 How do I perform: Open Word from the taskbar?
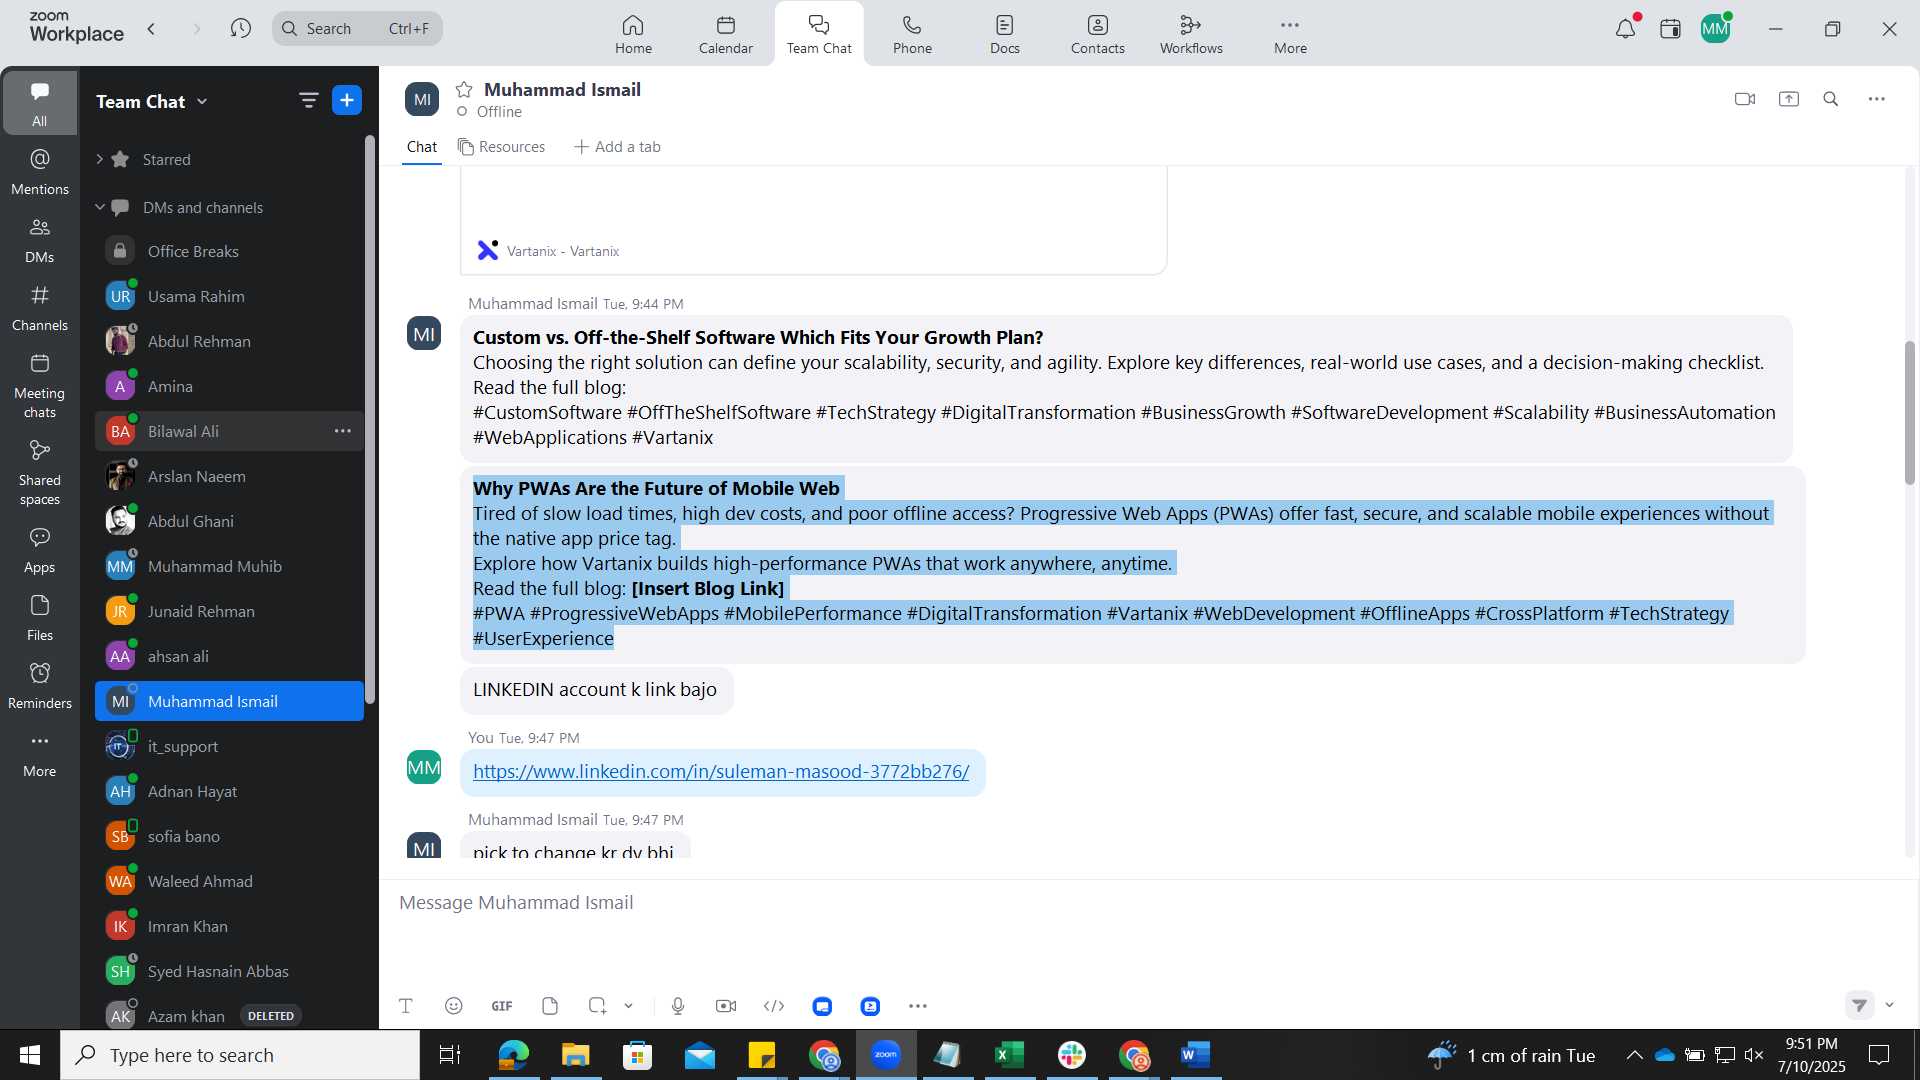(1196, 1055)
